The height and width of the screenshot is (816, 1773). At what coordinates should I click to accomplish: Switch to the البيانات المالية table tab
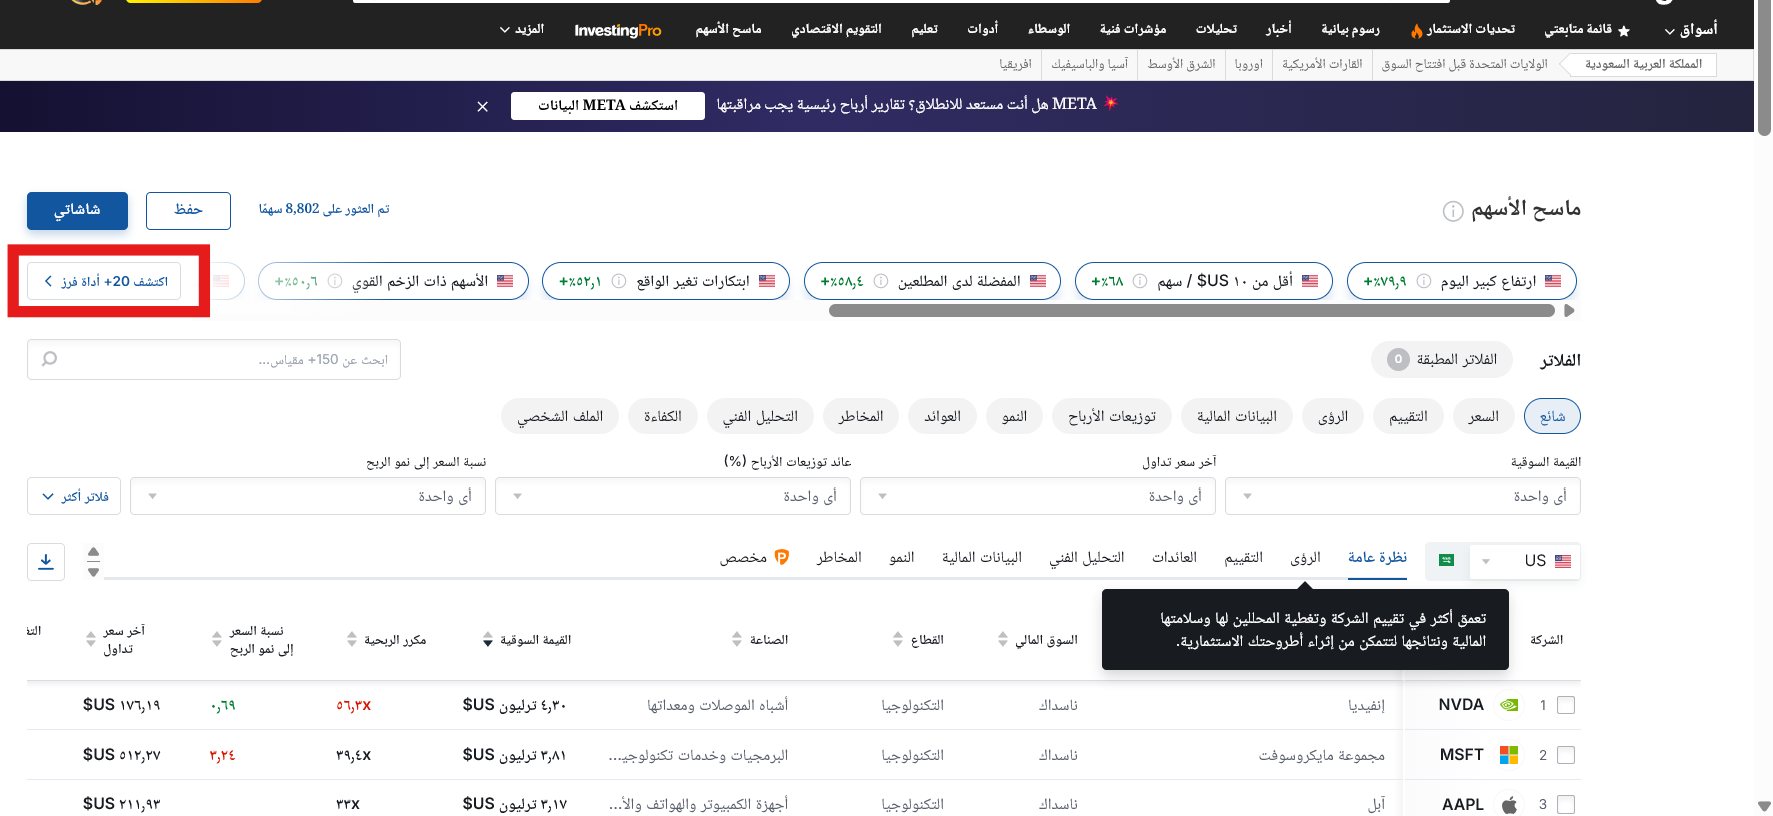(x=981, y=557)
